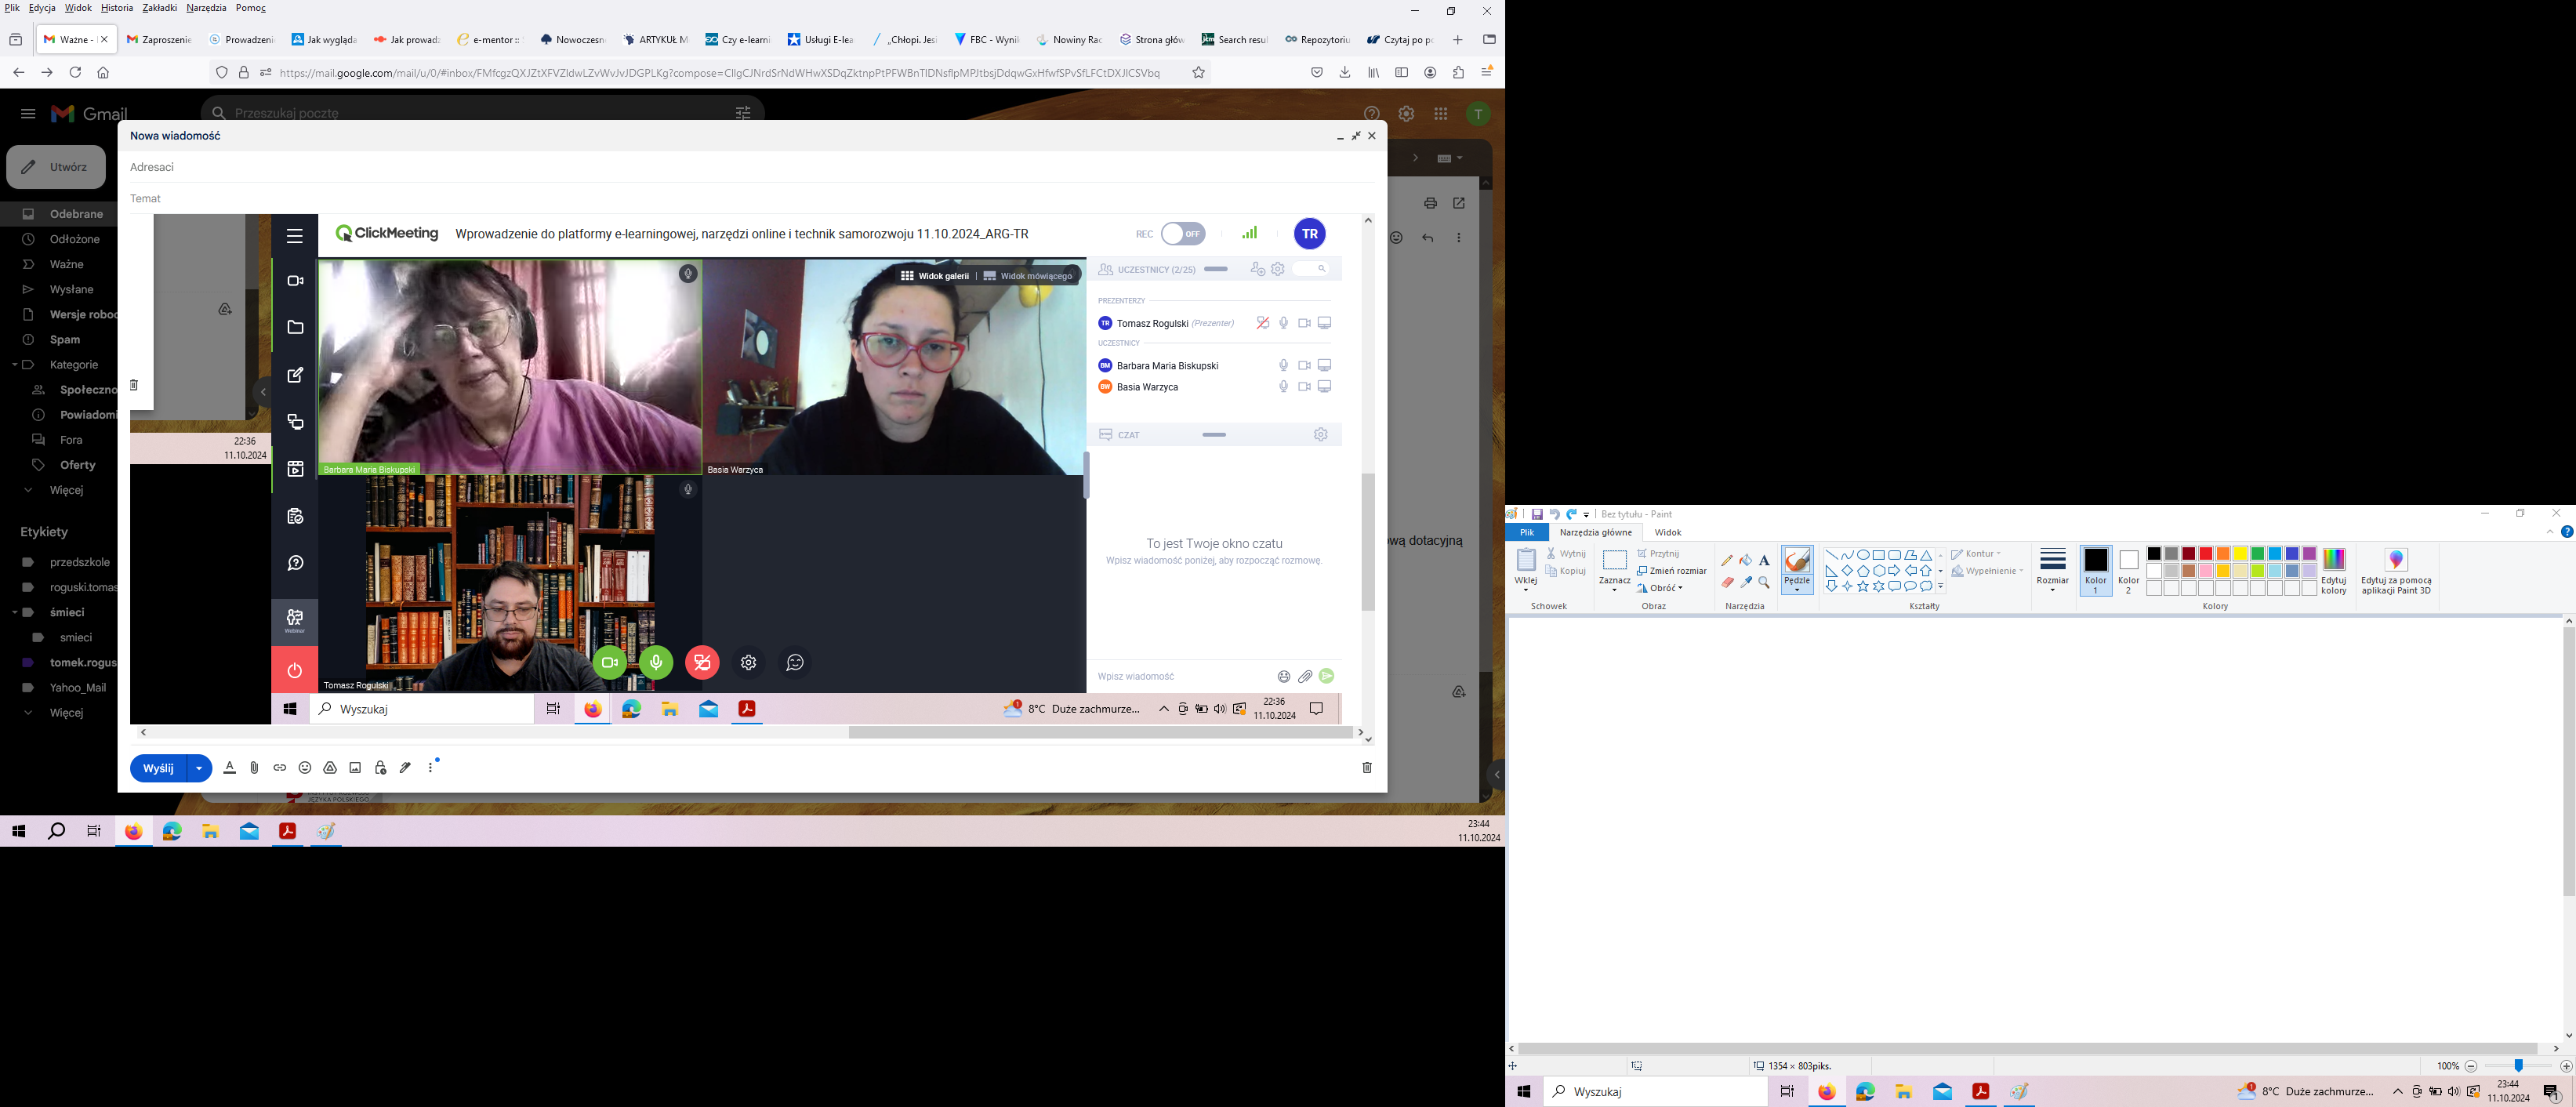Screen dimensions: 2576x1107
Task: Select the Eraser tool in Paint
Action: click(x=1727, y=582)
